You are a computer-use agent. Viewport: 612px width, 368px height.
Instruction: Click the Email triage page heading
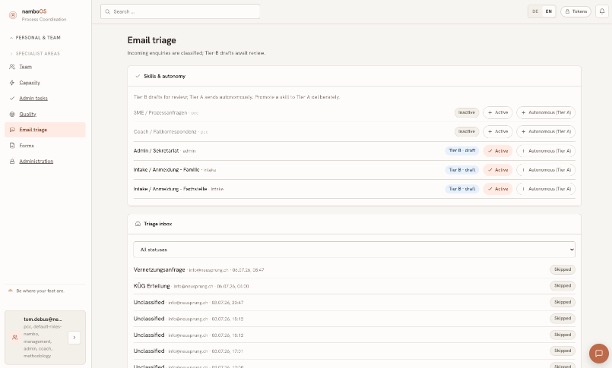[x=151, y=40]
